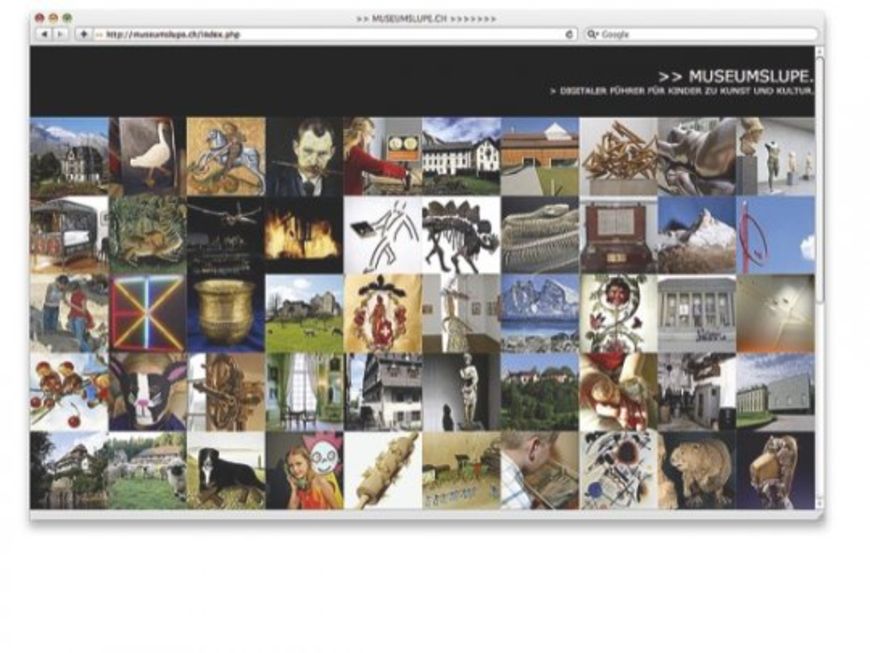Select the Digitaler Führer für Kinder subtitle
The height and width of the screenshot is (653, 870).
682,91
